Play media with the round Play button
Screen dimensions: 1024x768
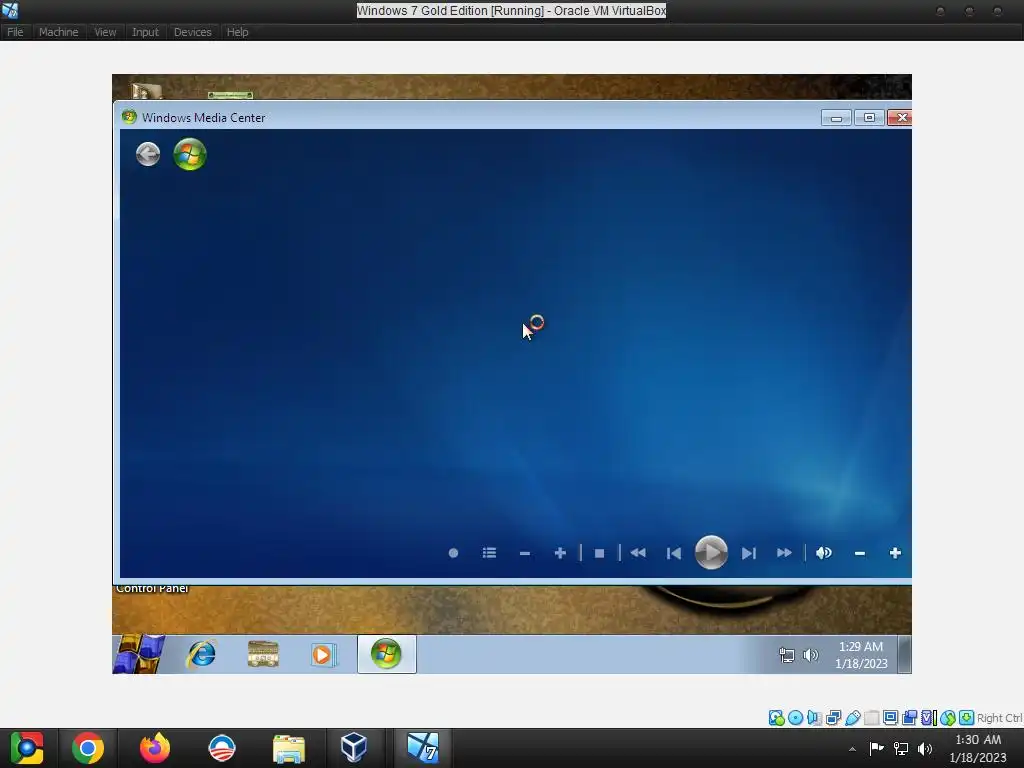point(711,552)
